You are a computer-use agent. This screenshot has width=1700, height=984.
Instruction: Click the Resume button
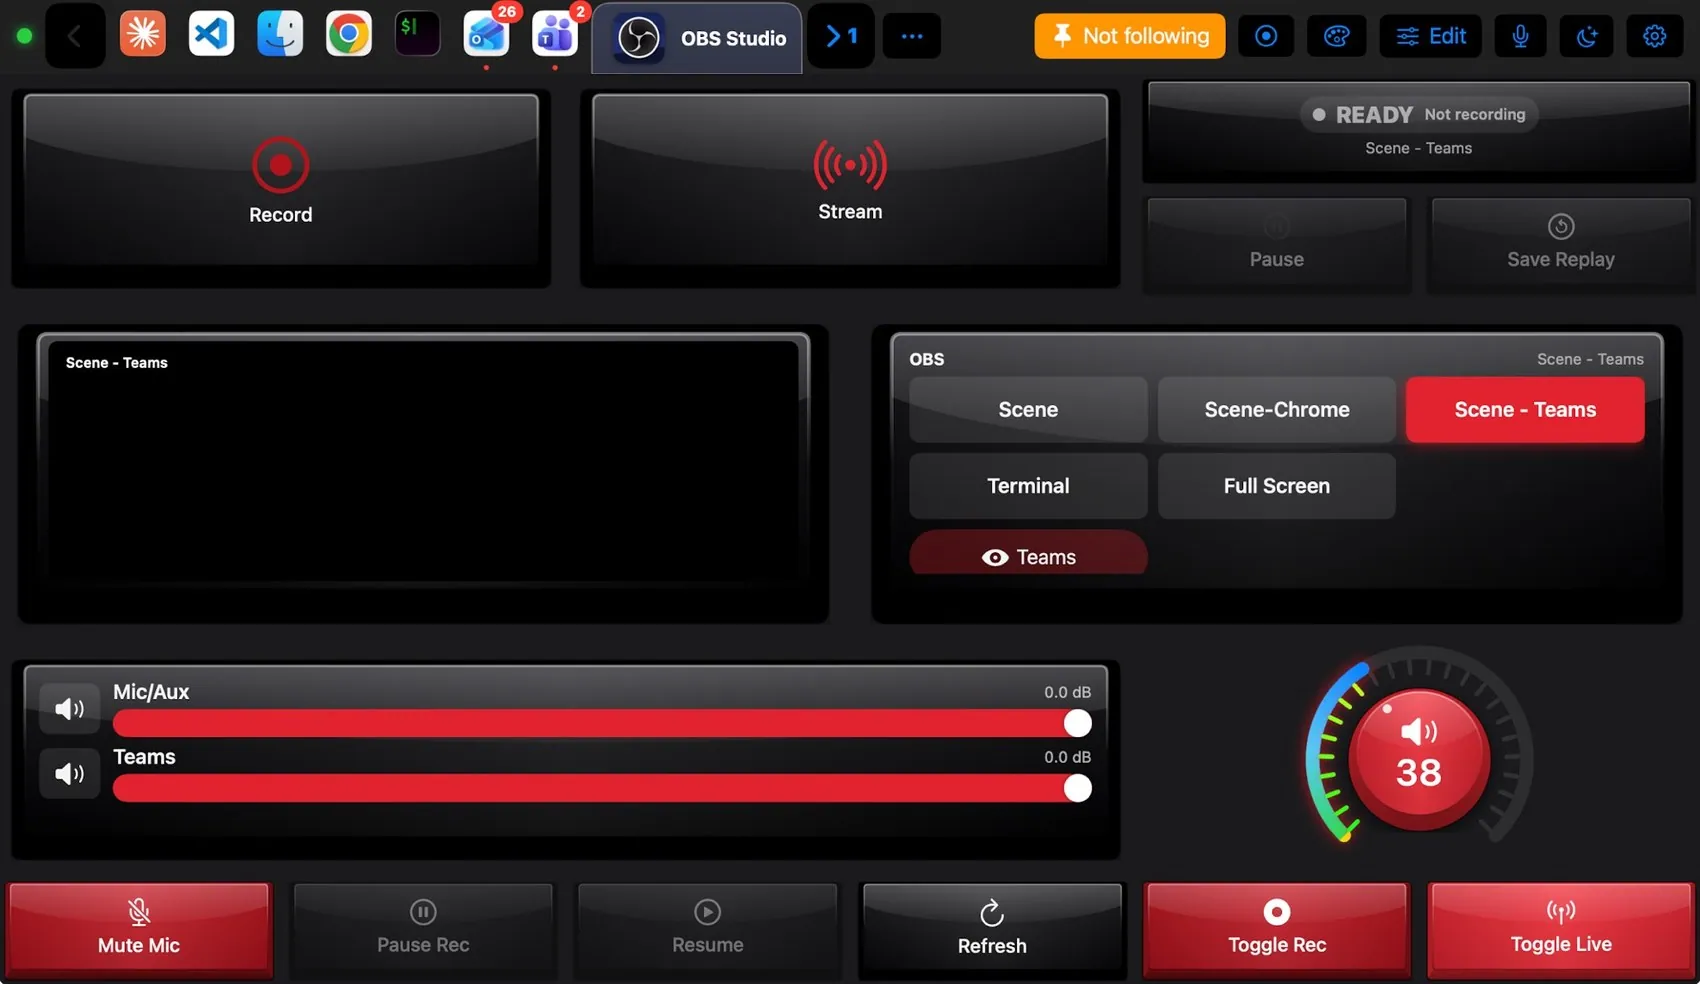tap(708, 929)
